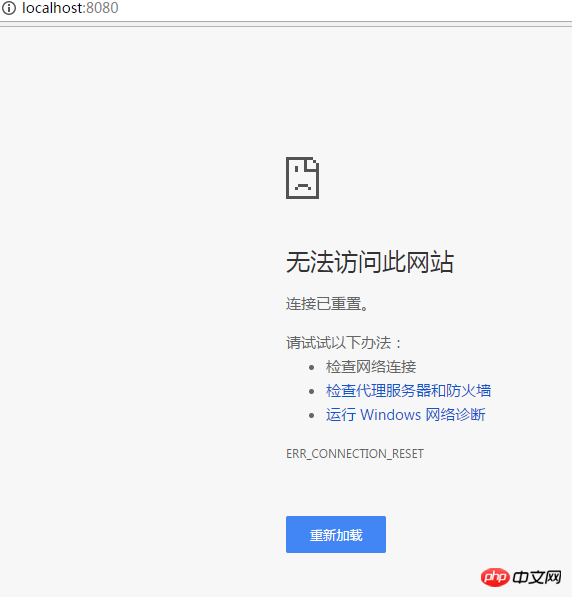Select the 无法访问此网站 heading

370,262
